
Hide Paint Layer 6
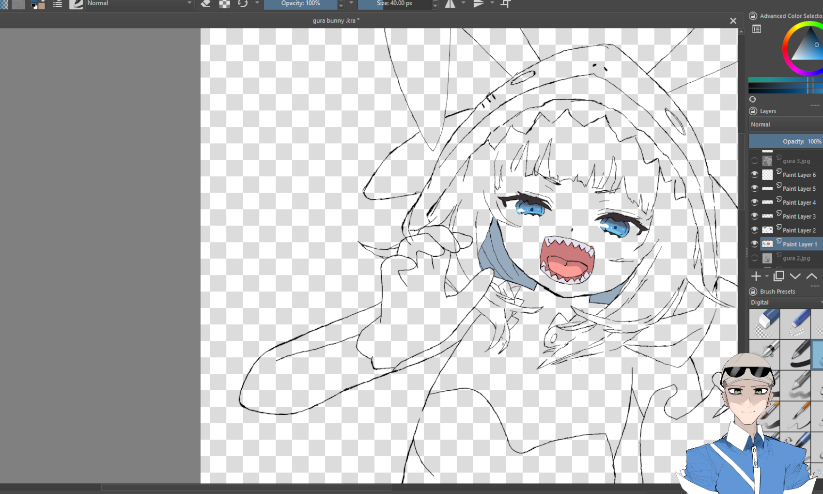tap(754, 174)
